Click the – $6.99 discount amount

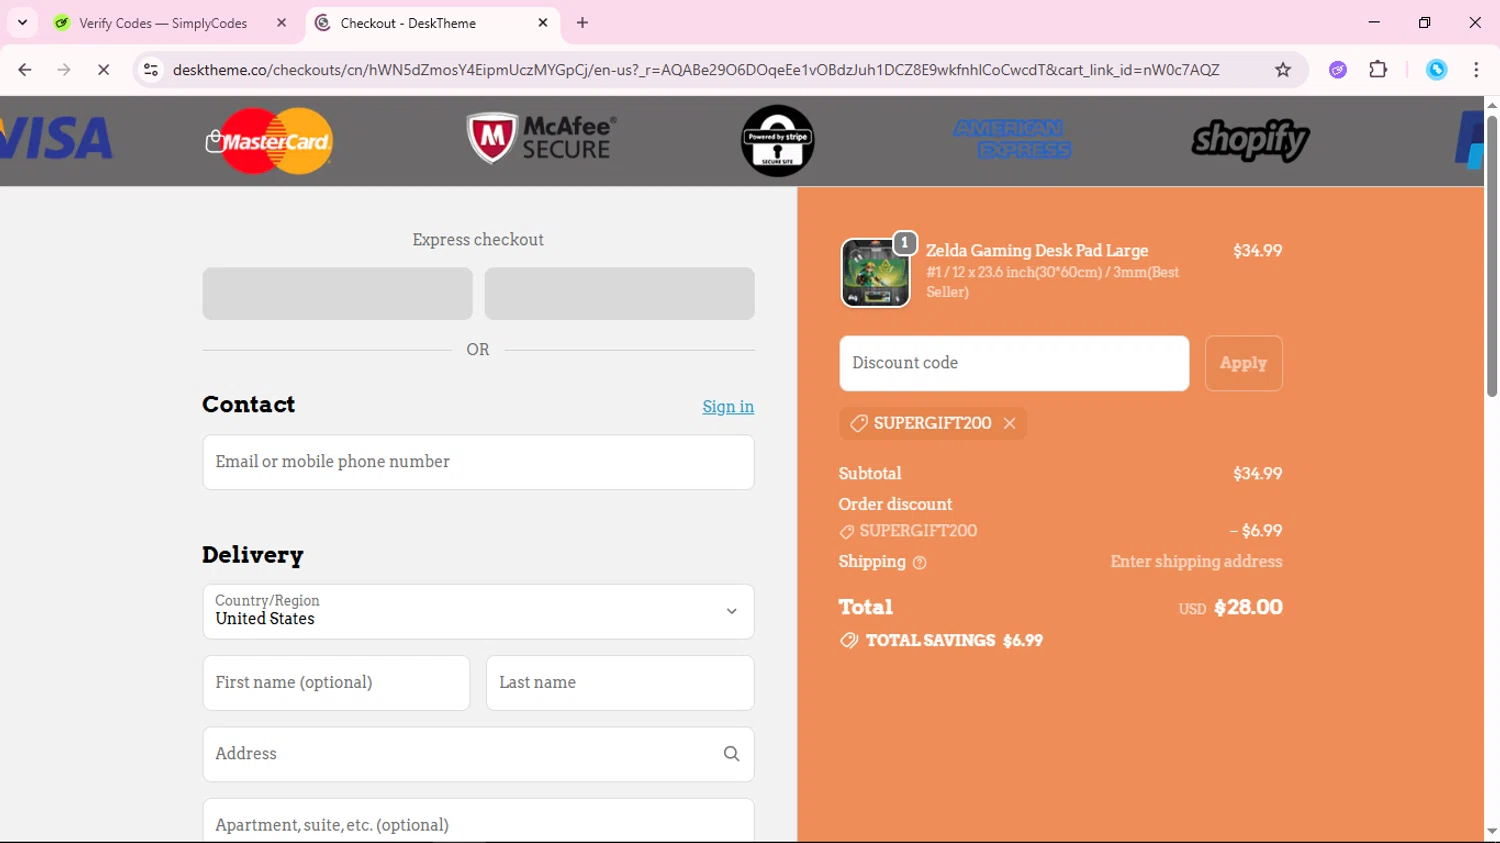[1256, 531]
